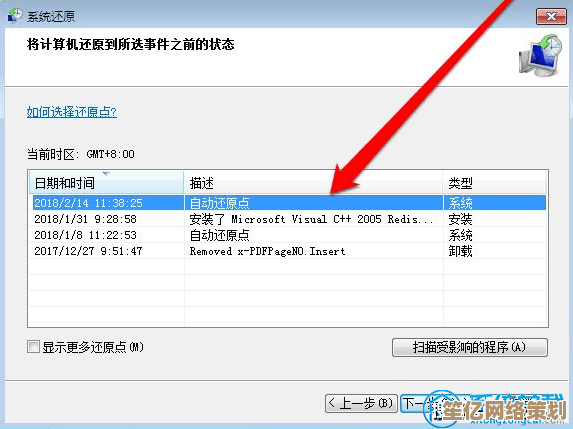Click 安装 type cell
This screenshot has width=573, height=429.
[460, 219]
